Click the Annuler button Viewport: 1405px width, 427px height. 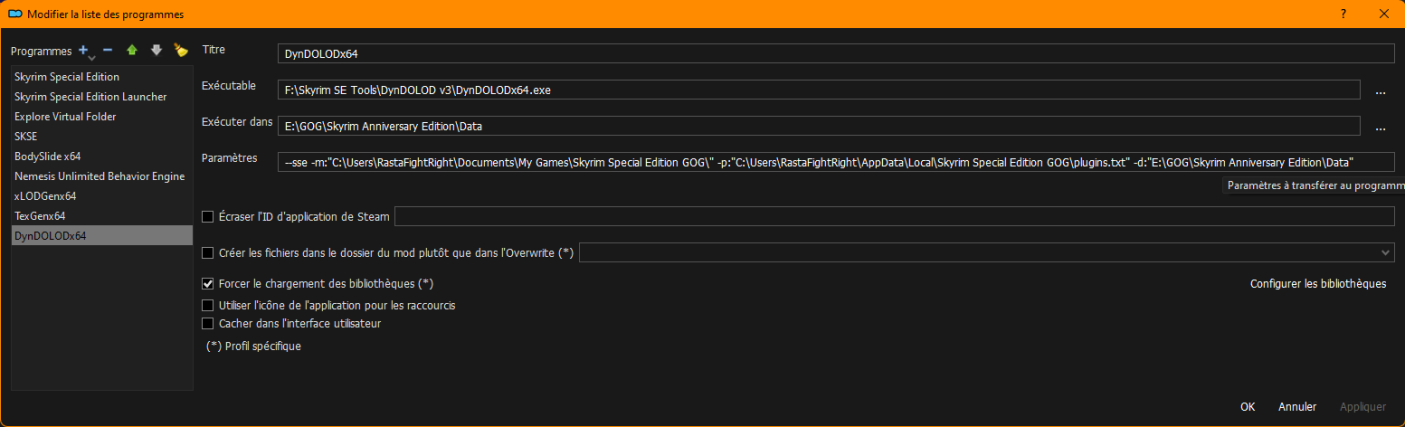1297,407
